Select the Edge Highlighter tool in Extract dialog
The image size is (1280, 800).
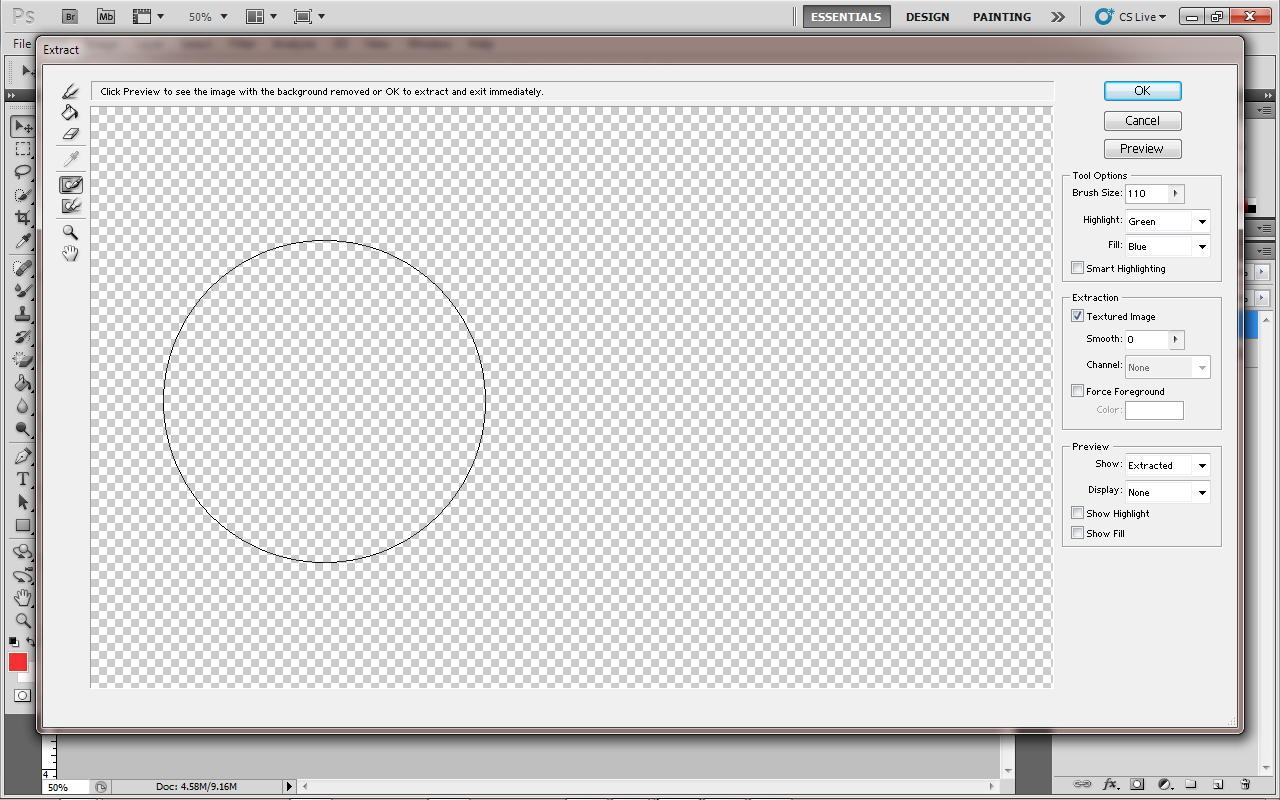click(x=70, y=92)
